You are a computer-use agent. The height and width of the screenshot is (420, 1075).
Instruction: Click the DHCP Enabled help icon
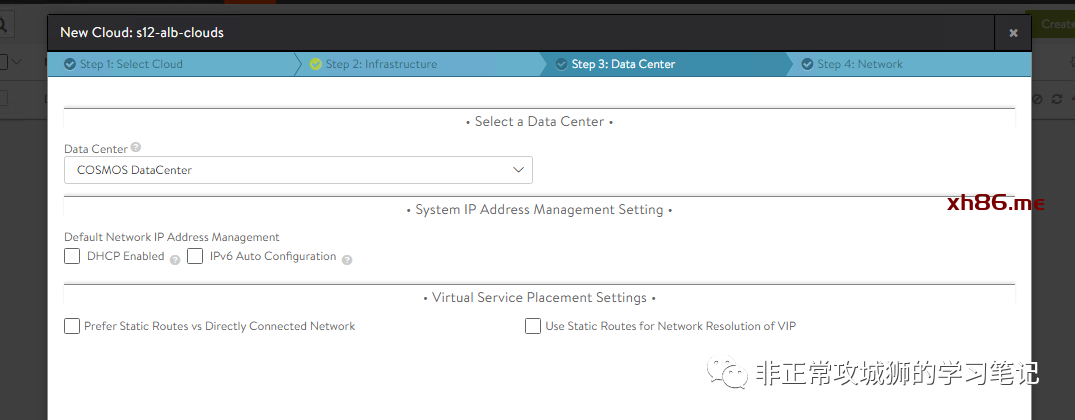(x=175, y=259)
